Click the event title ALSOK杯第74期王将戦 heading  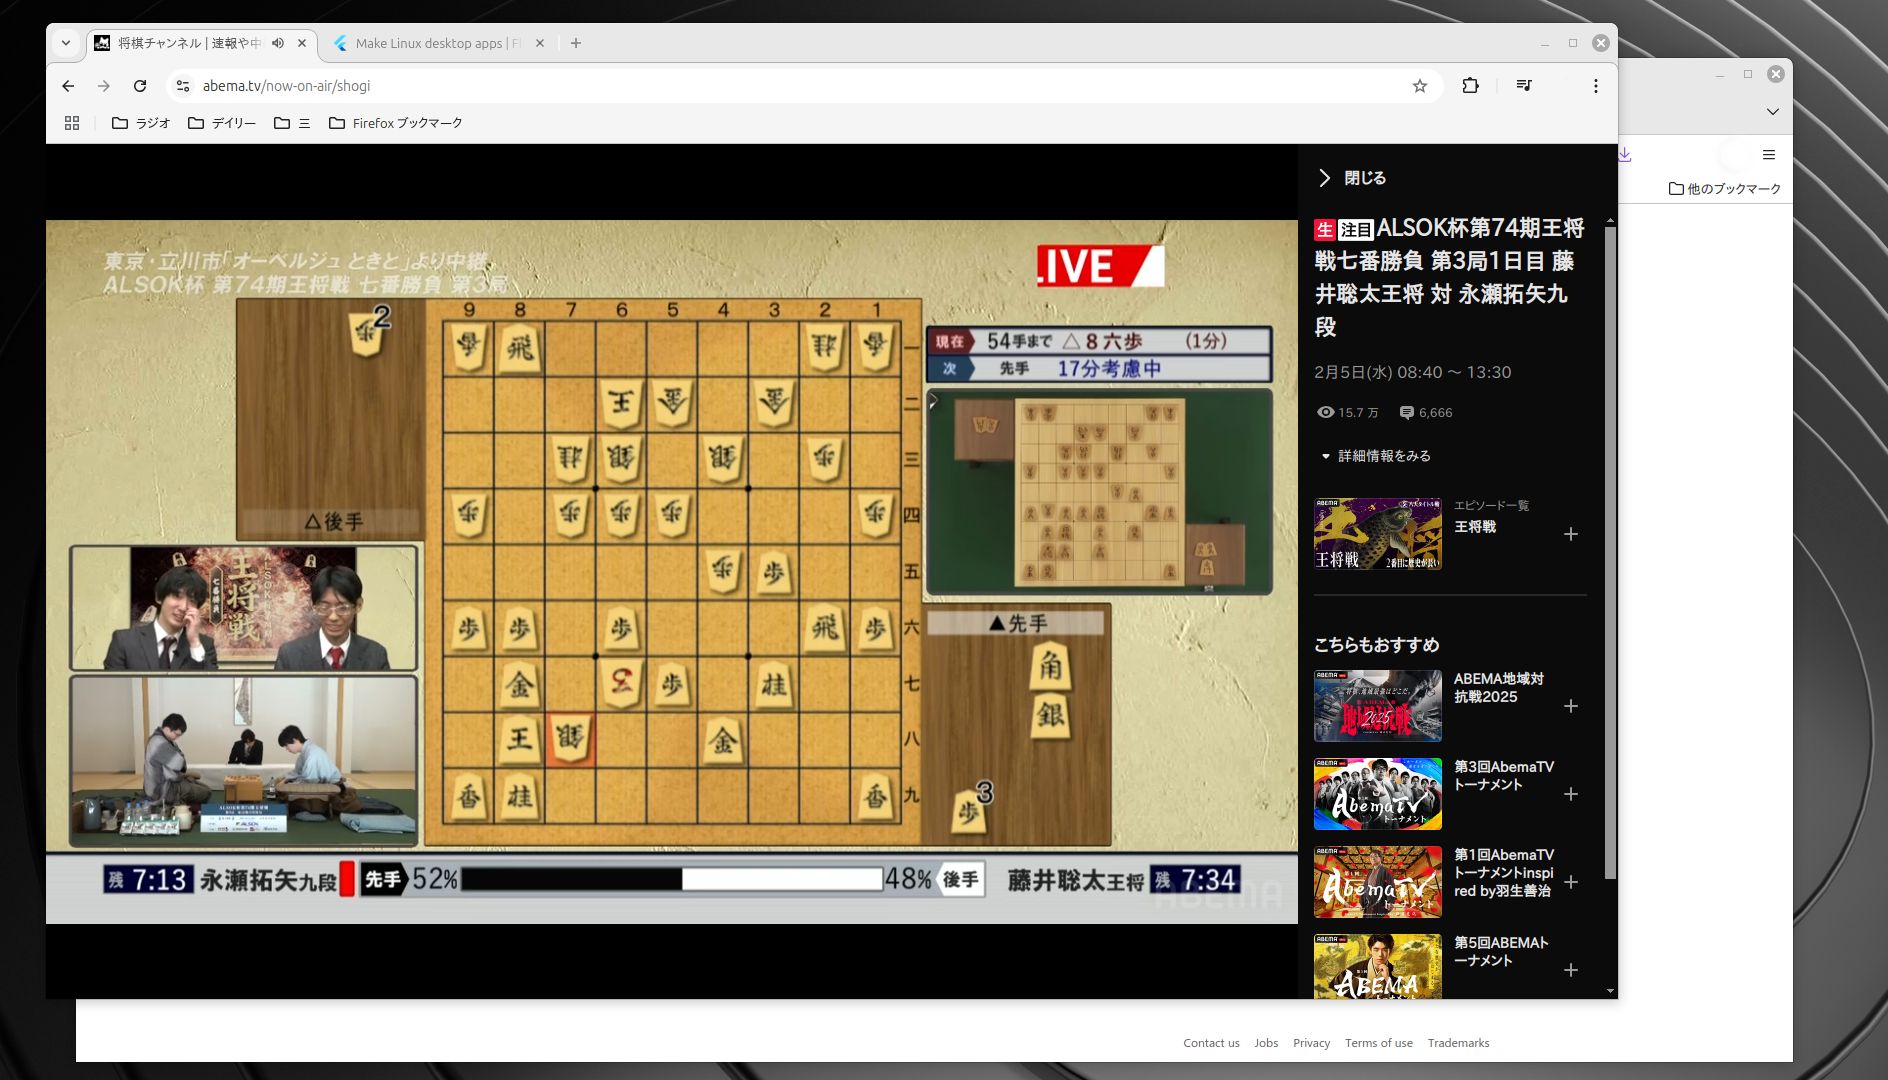1449,277
